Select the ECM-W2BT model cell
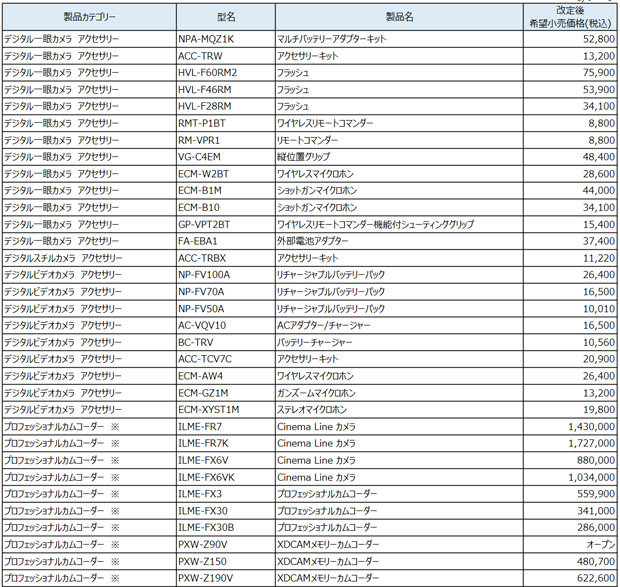 click(226, 174)
